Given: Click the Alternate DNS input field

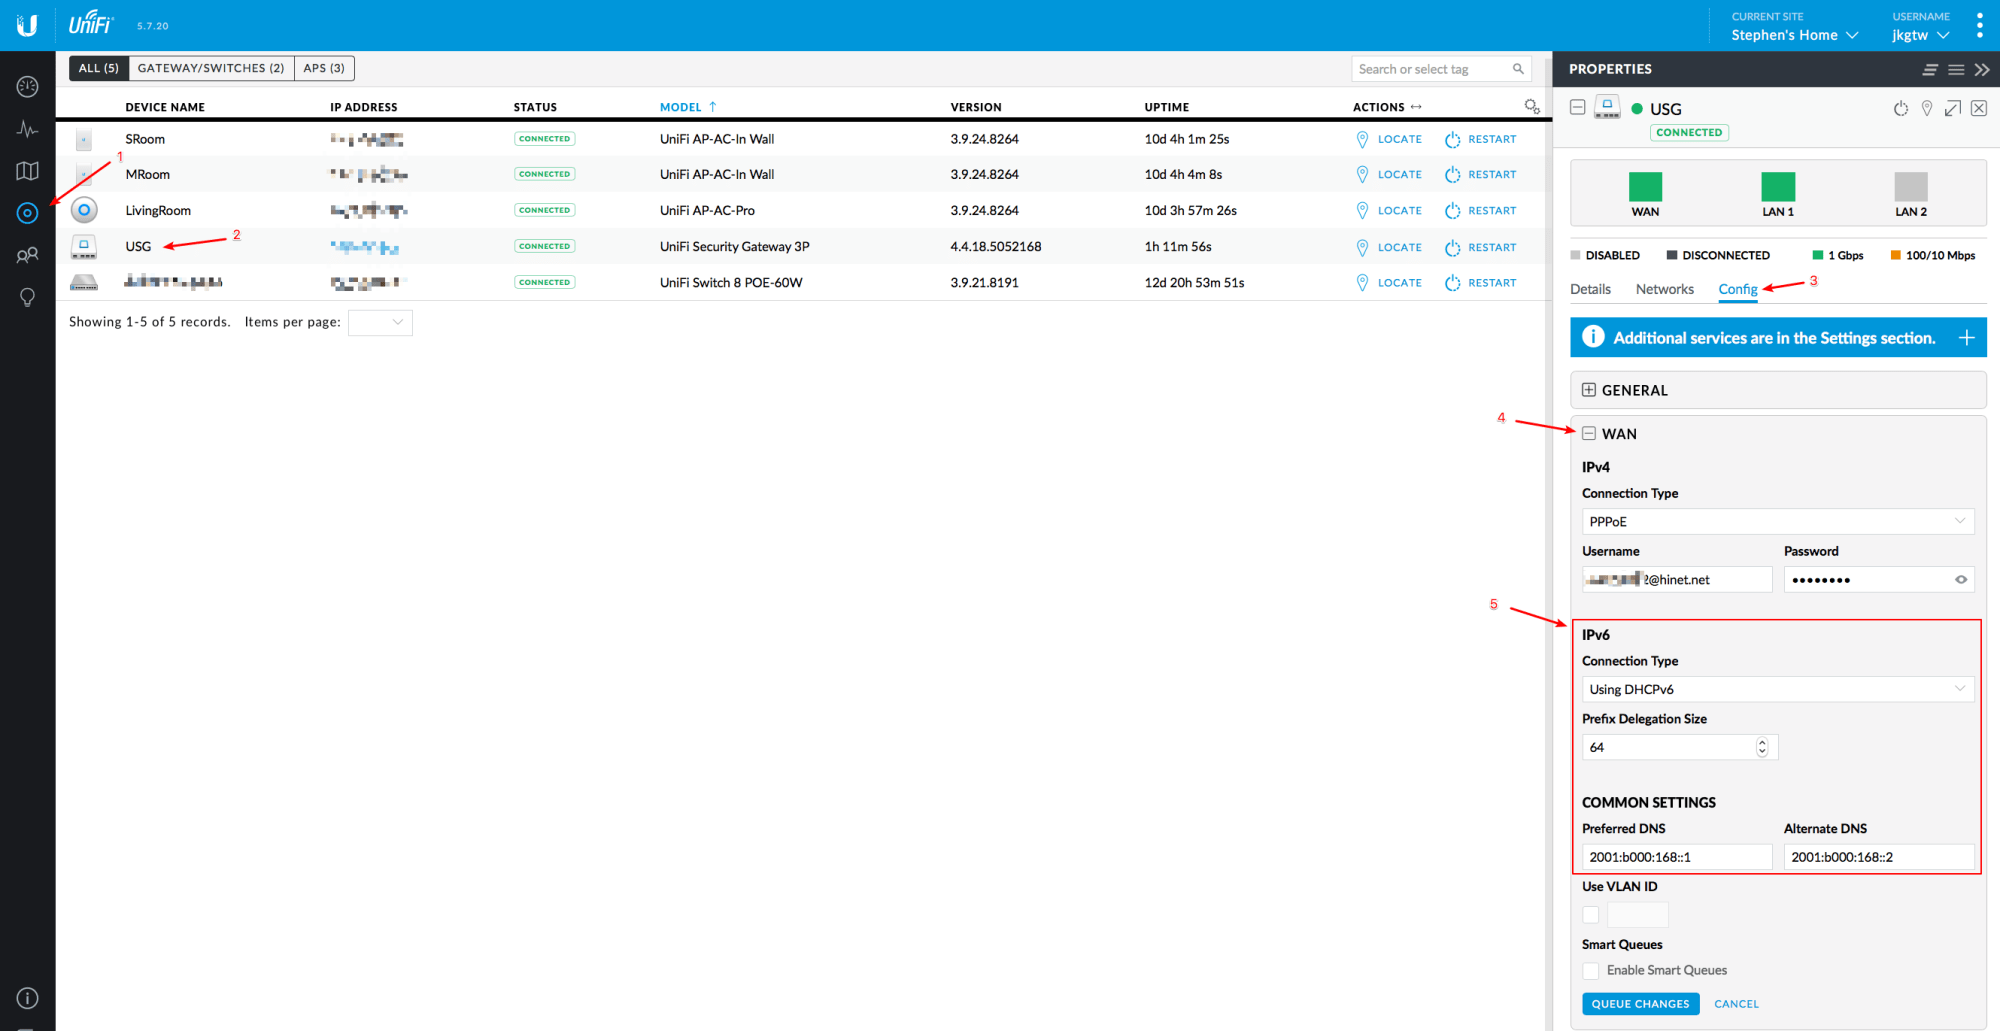Looking at the screenshot, I should coord(1879,857).
